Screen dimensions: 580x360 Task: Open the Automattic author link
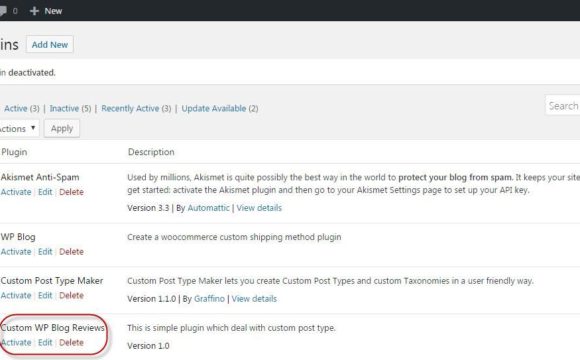(208, 208)
